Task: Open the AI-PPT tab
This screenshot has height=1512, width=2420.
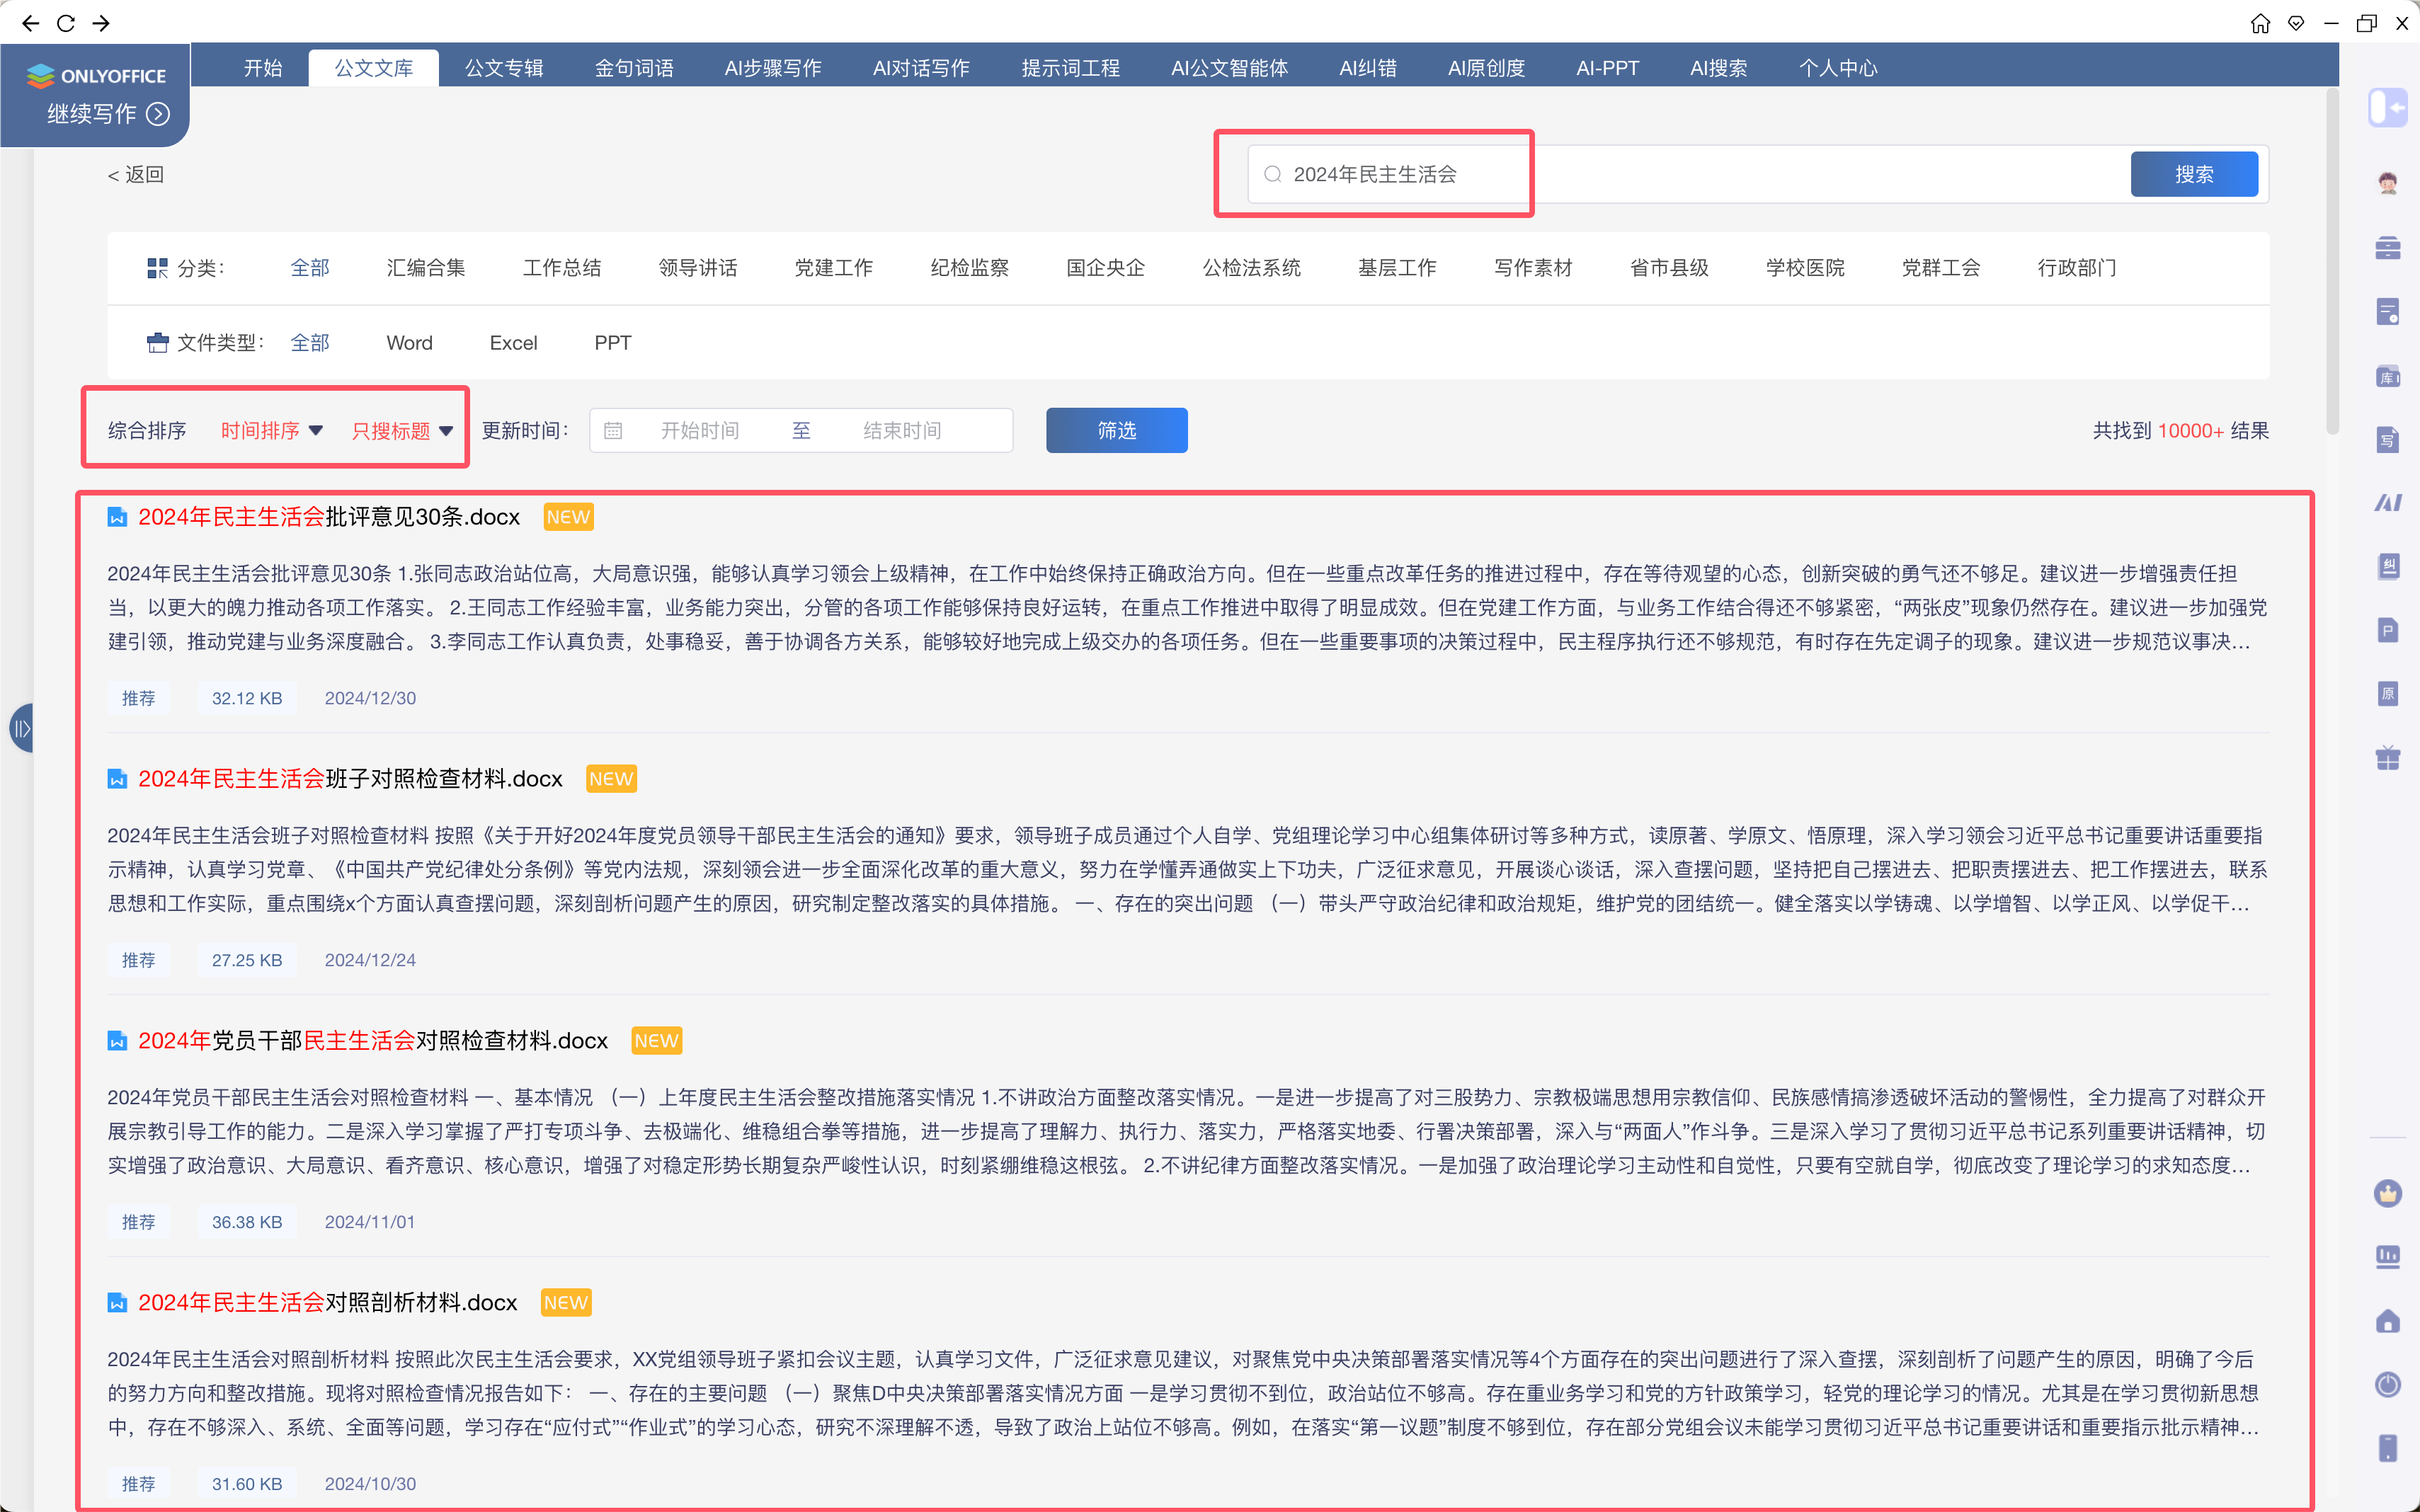Action: [1607, 68]
